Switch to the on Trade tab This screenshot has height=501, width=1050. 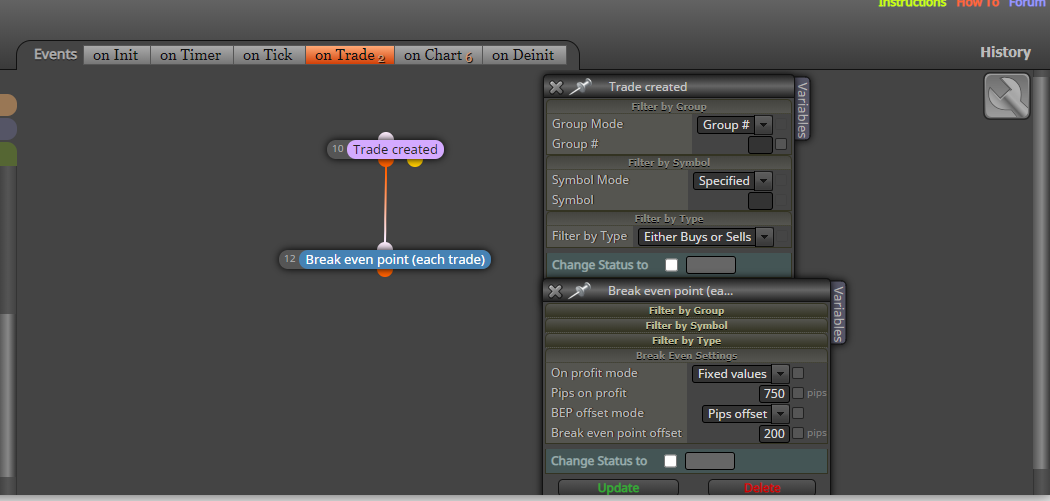[350, 55]
